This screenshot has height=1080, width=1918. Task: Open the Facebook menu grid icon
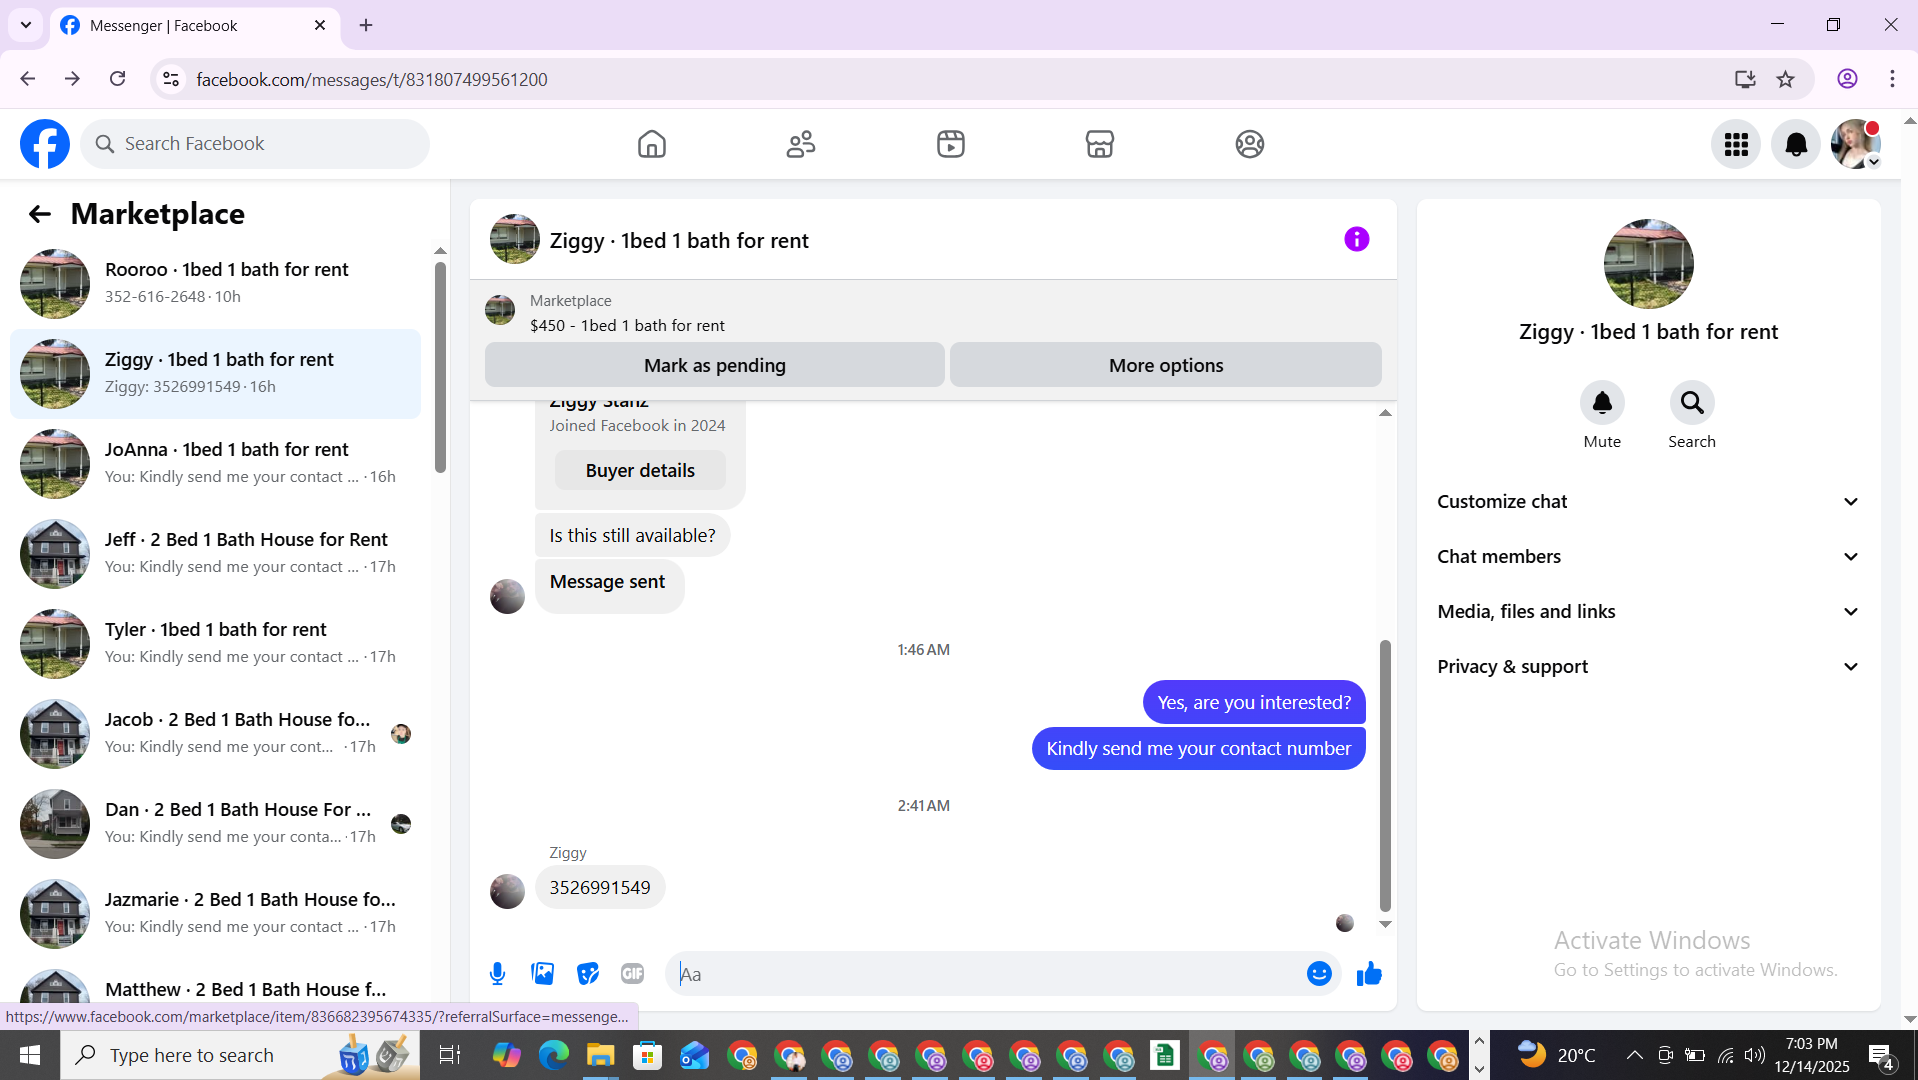1736,145
